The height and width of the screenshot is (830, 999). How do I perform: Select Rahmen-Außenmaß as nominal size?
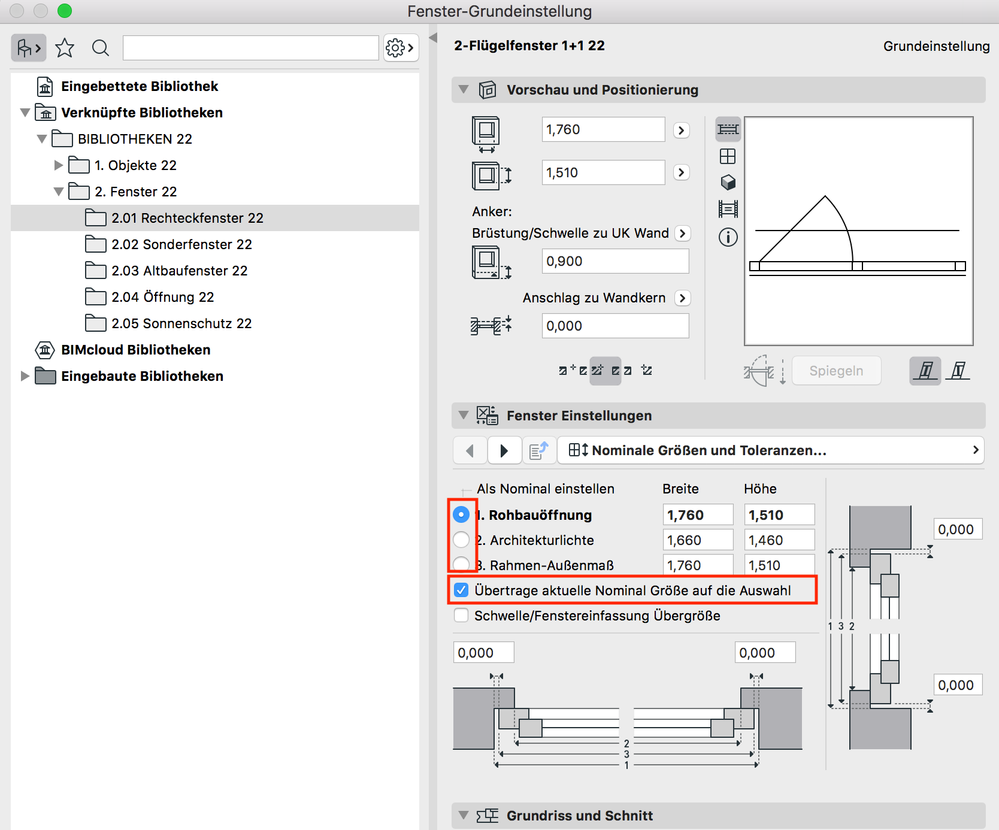click(x=461, y=563)
